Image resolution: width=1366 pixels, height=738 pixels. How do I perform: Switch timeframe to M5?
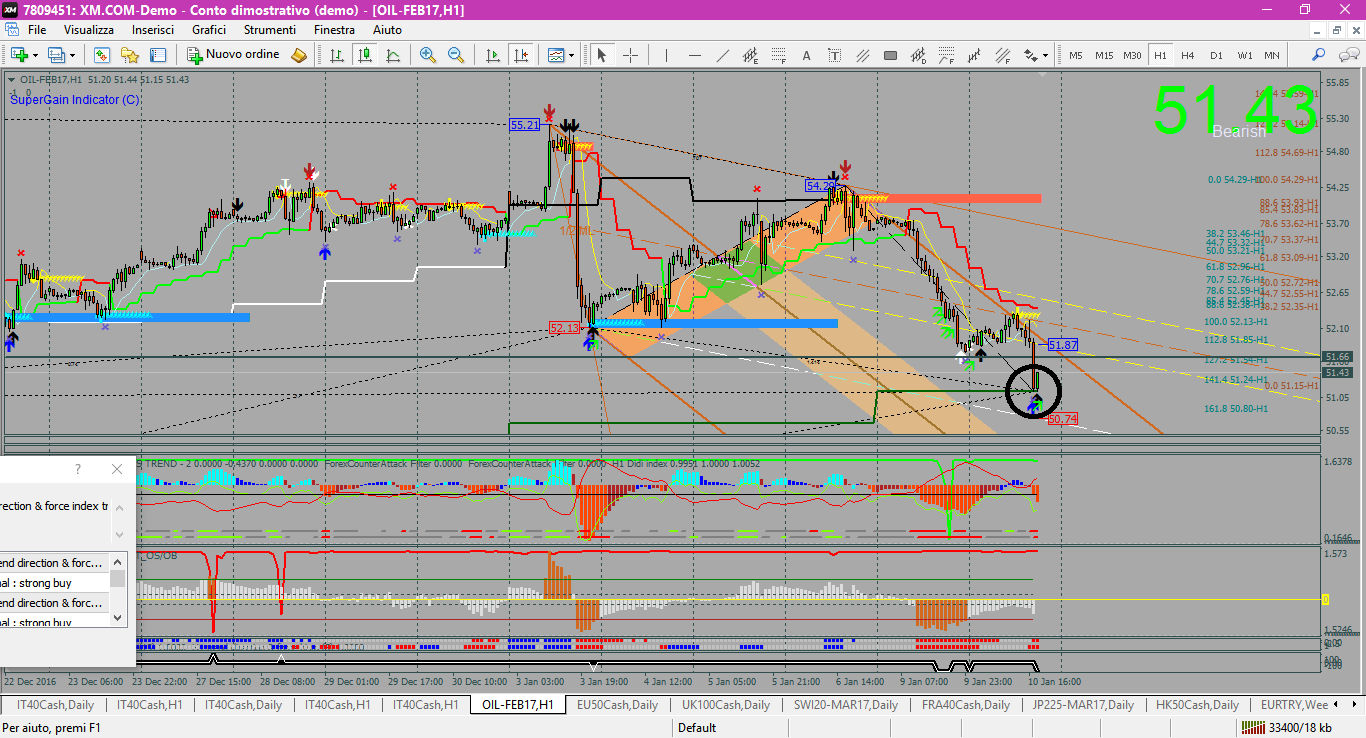pos(1076,55)
